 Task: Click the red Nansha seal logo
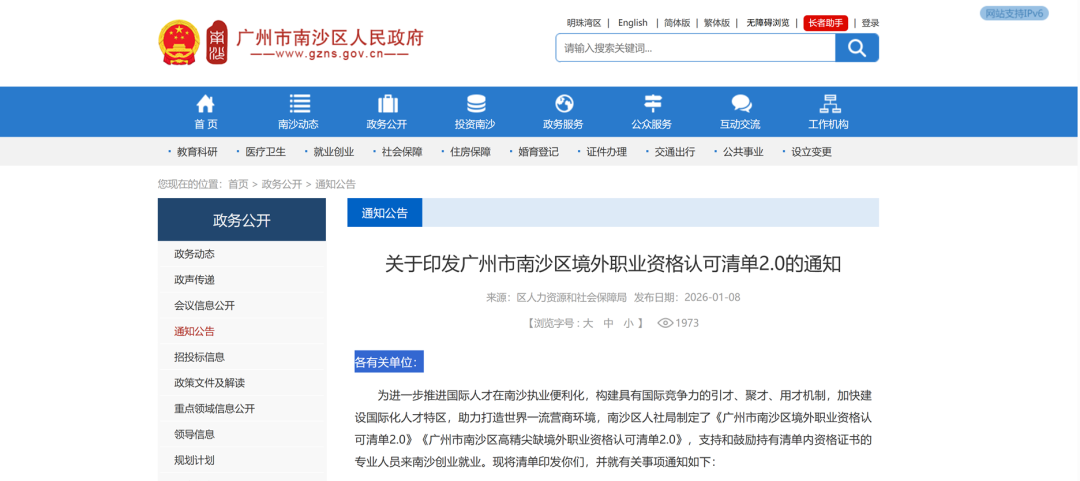[x=217, y=43]
